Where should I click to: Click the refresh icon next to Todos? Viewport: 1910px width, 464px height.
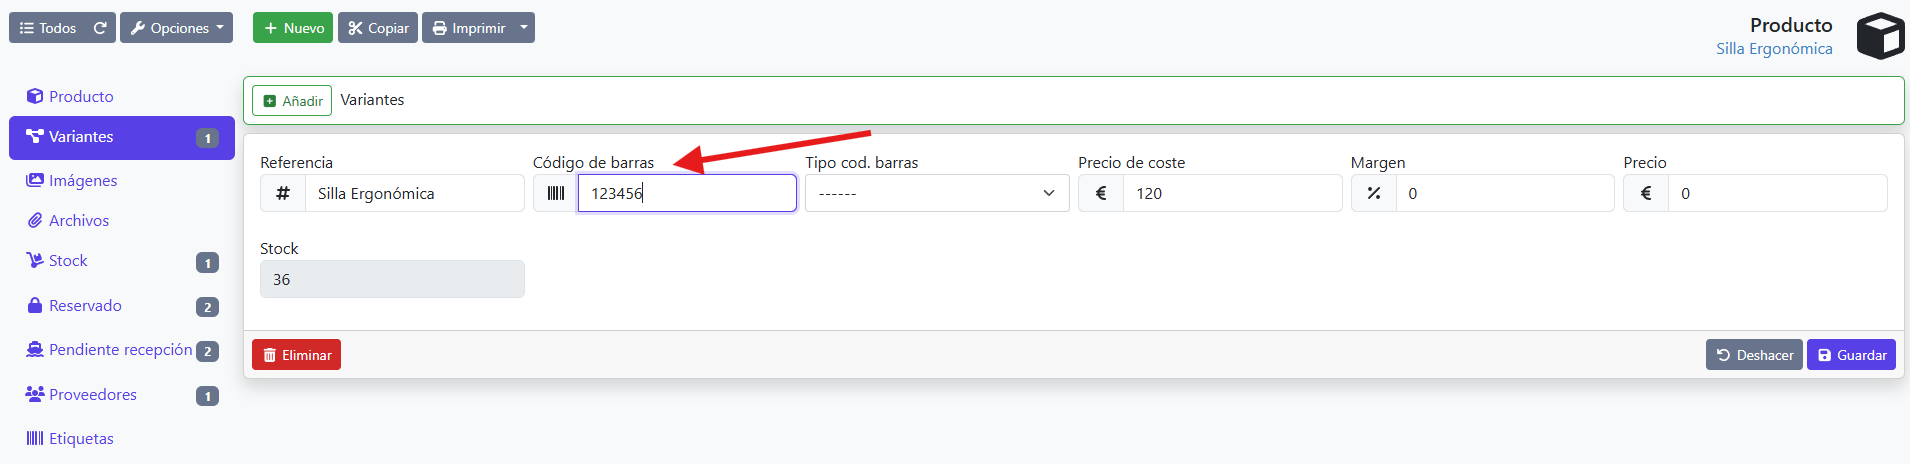(100, 28)
